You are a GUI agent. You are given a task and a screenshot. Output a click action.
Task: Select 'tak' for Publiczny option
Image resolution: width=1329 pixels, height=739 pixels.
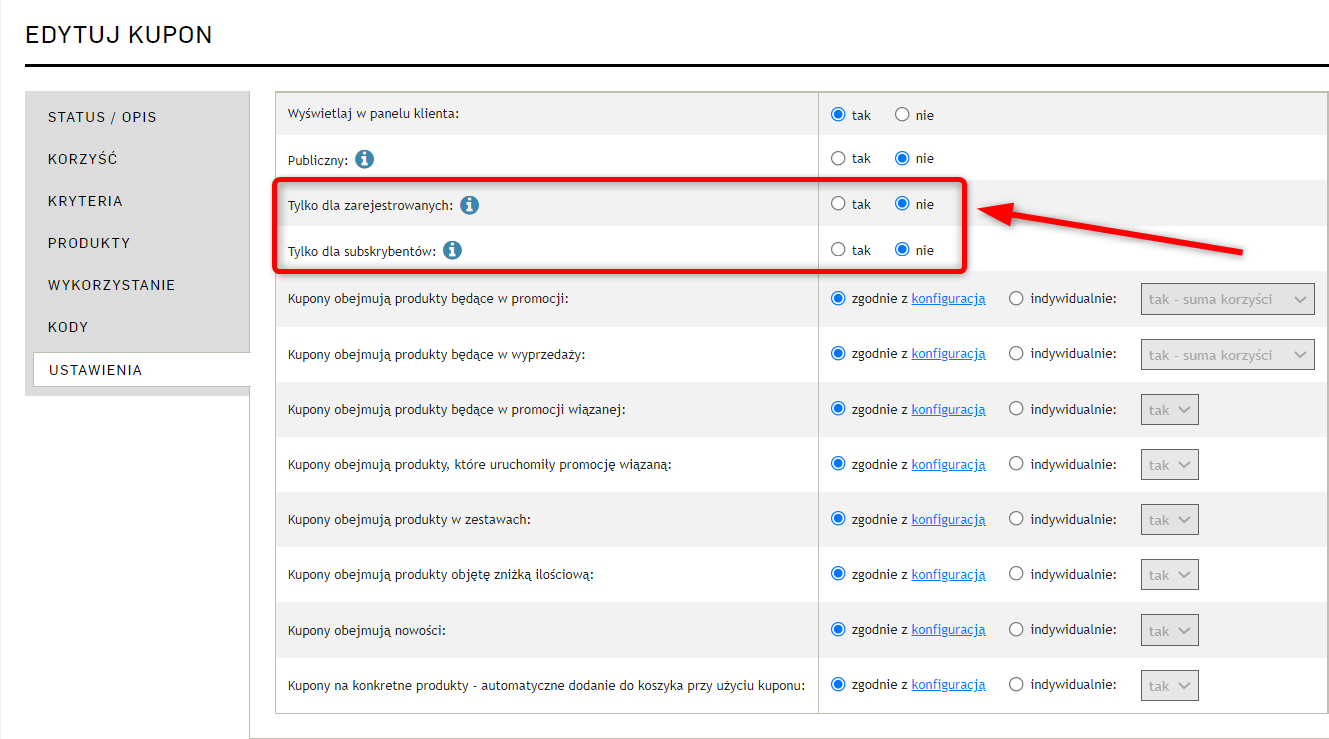(x=838, y=158)
